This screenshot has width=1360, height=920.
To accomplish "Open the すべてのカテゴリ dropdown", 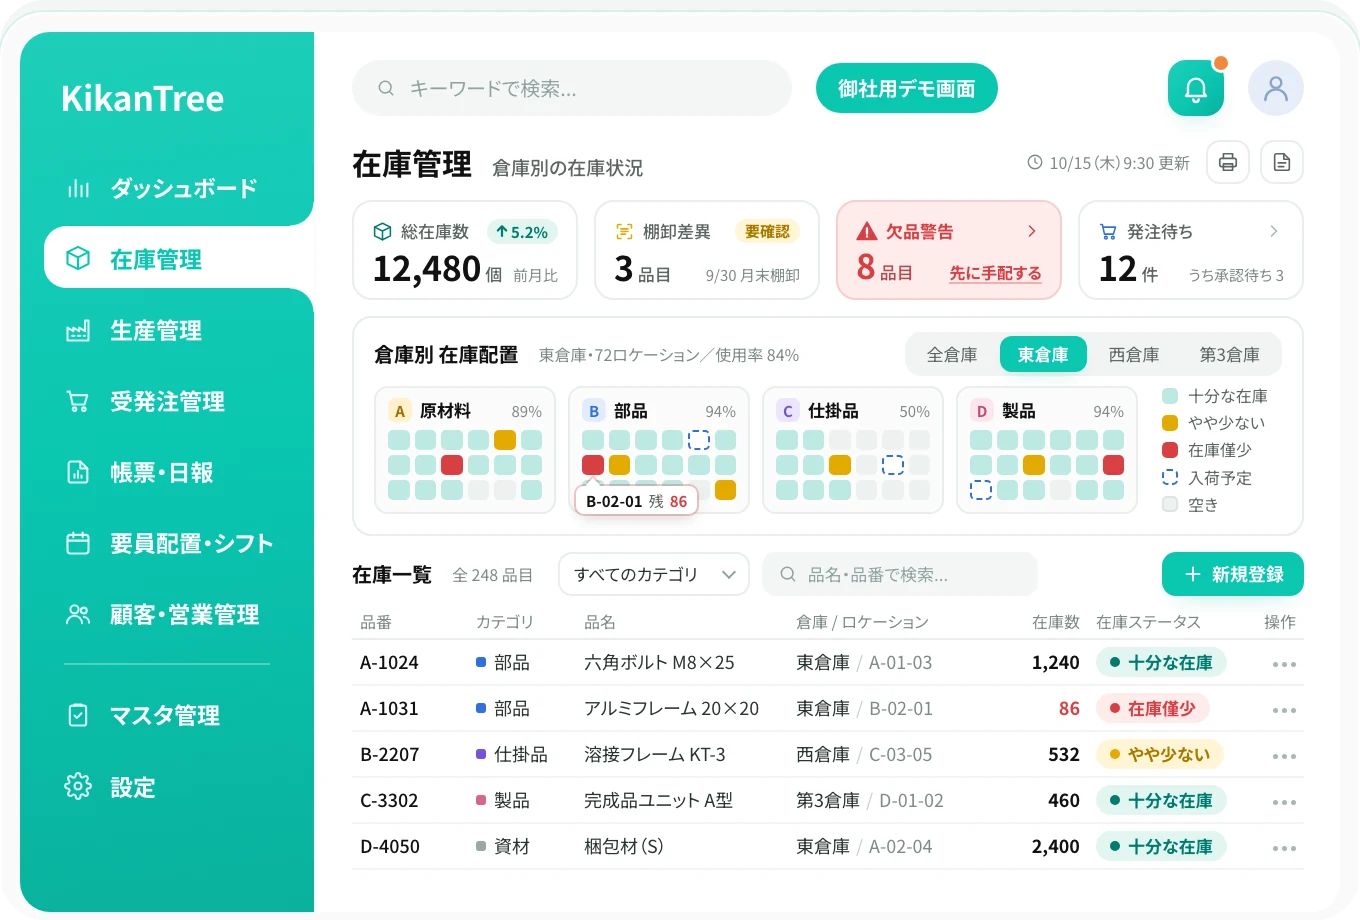I will click(654, 574).
